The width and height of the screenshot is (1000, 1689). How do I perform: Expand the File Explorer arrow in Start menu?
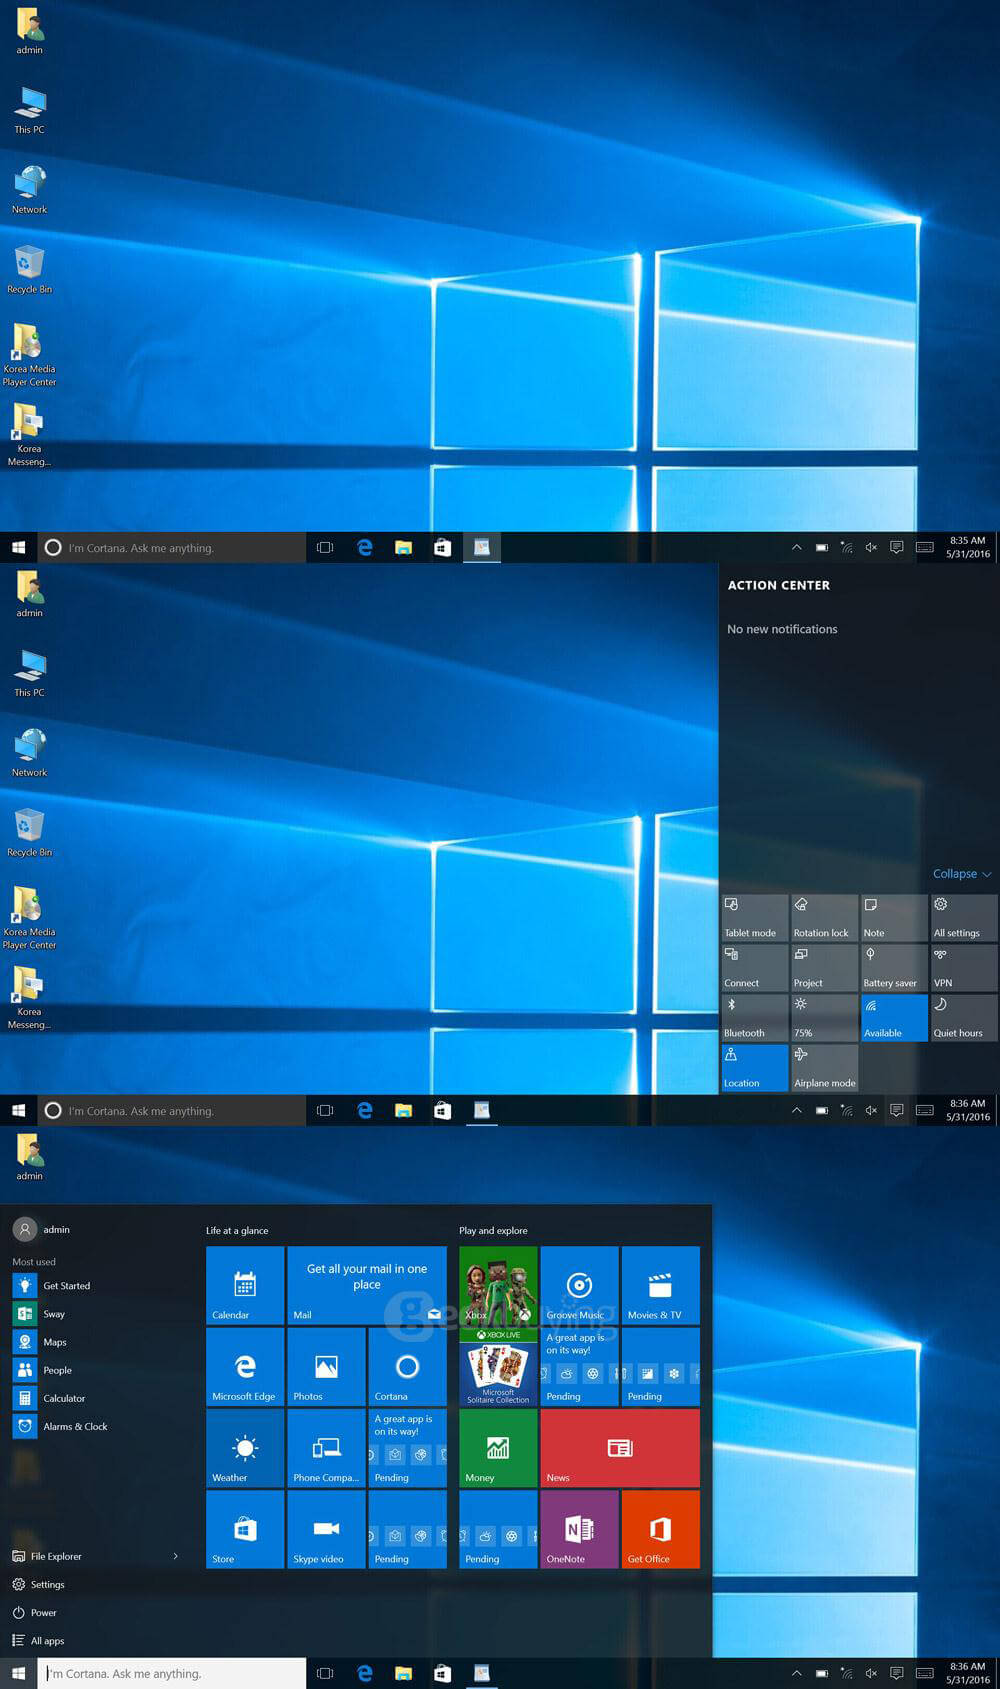[176, 1556]
